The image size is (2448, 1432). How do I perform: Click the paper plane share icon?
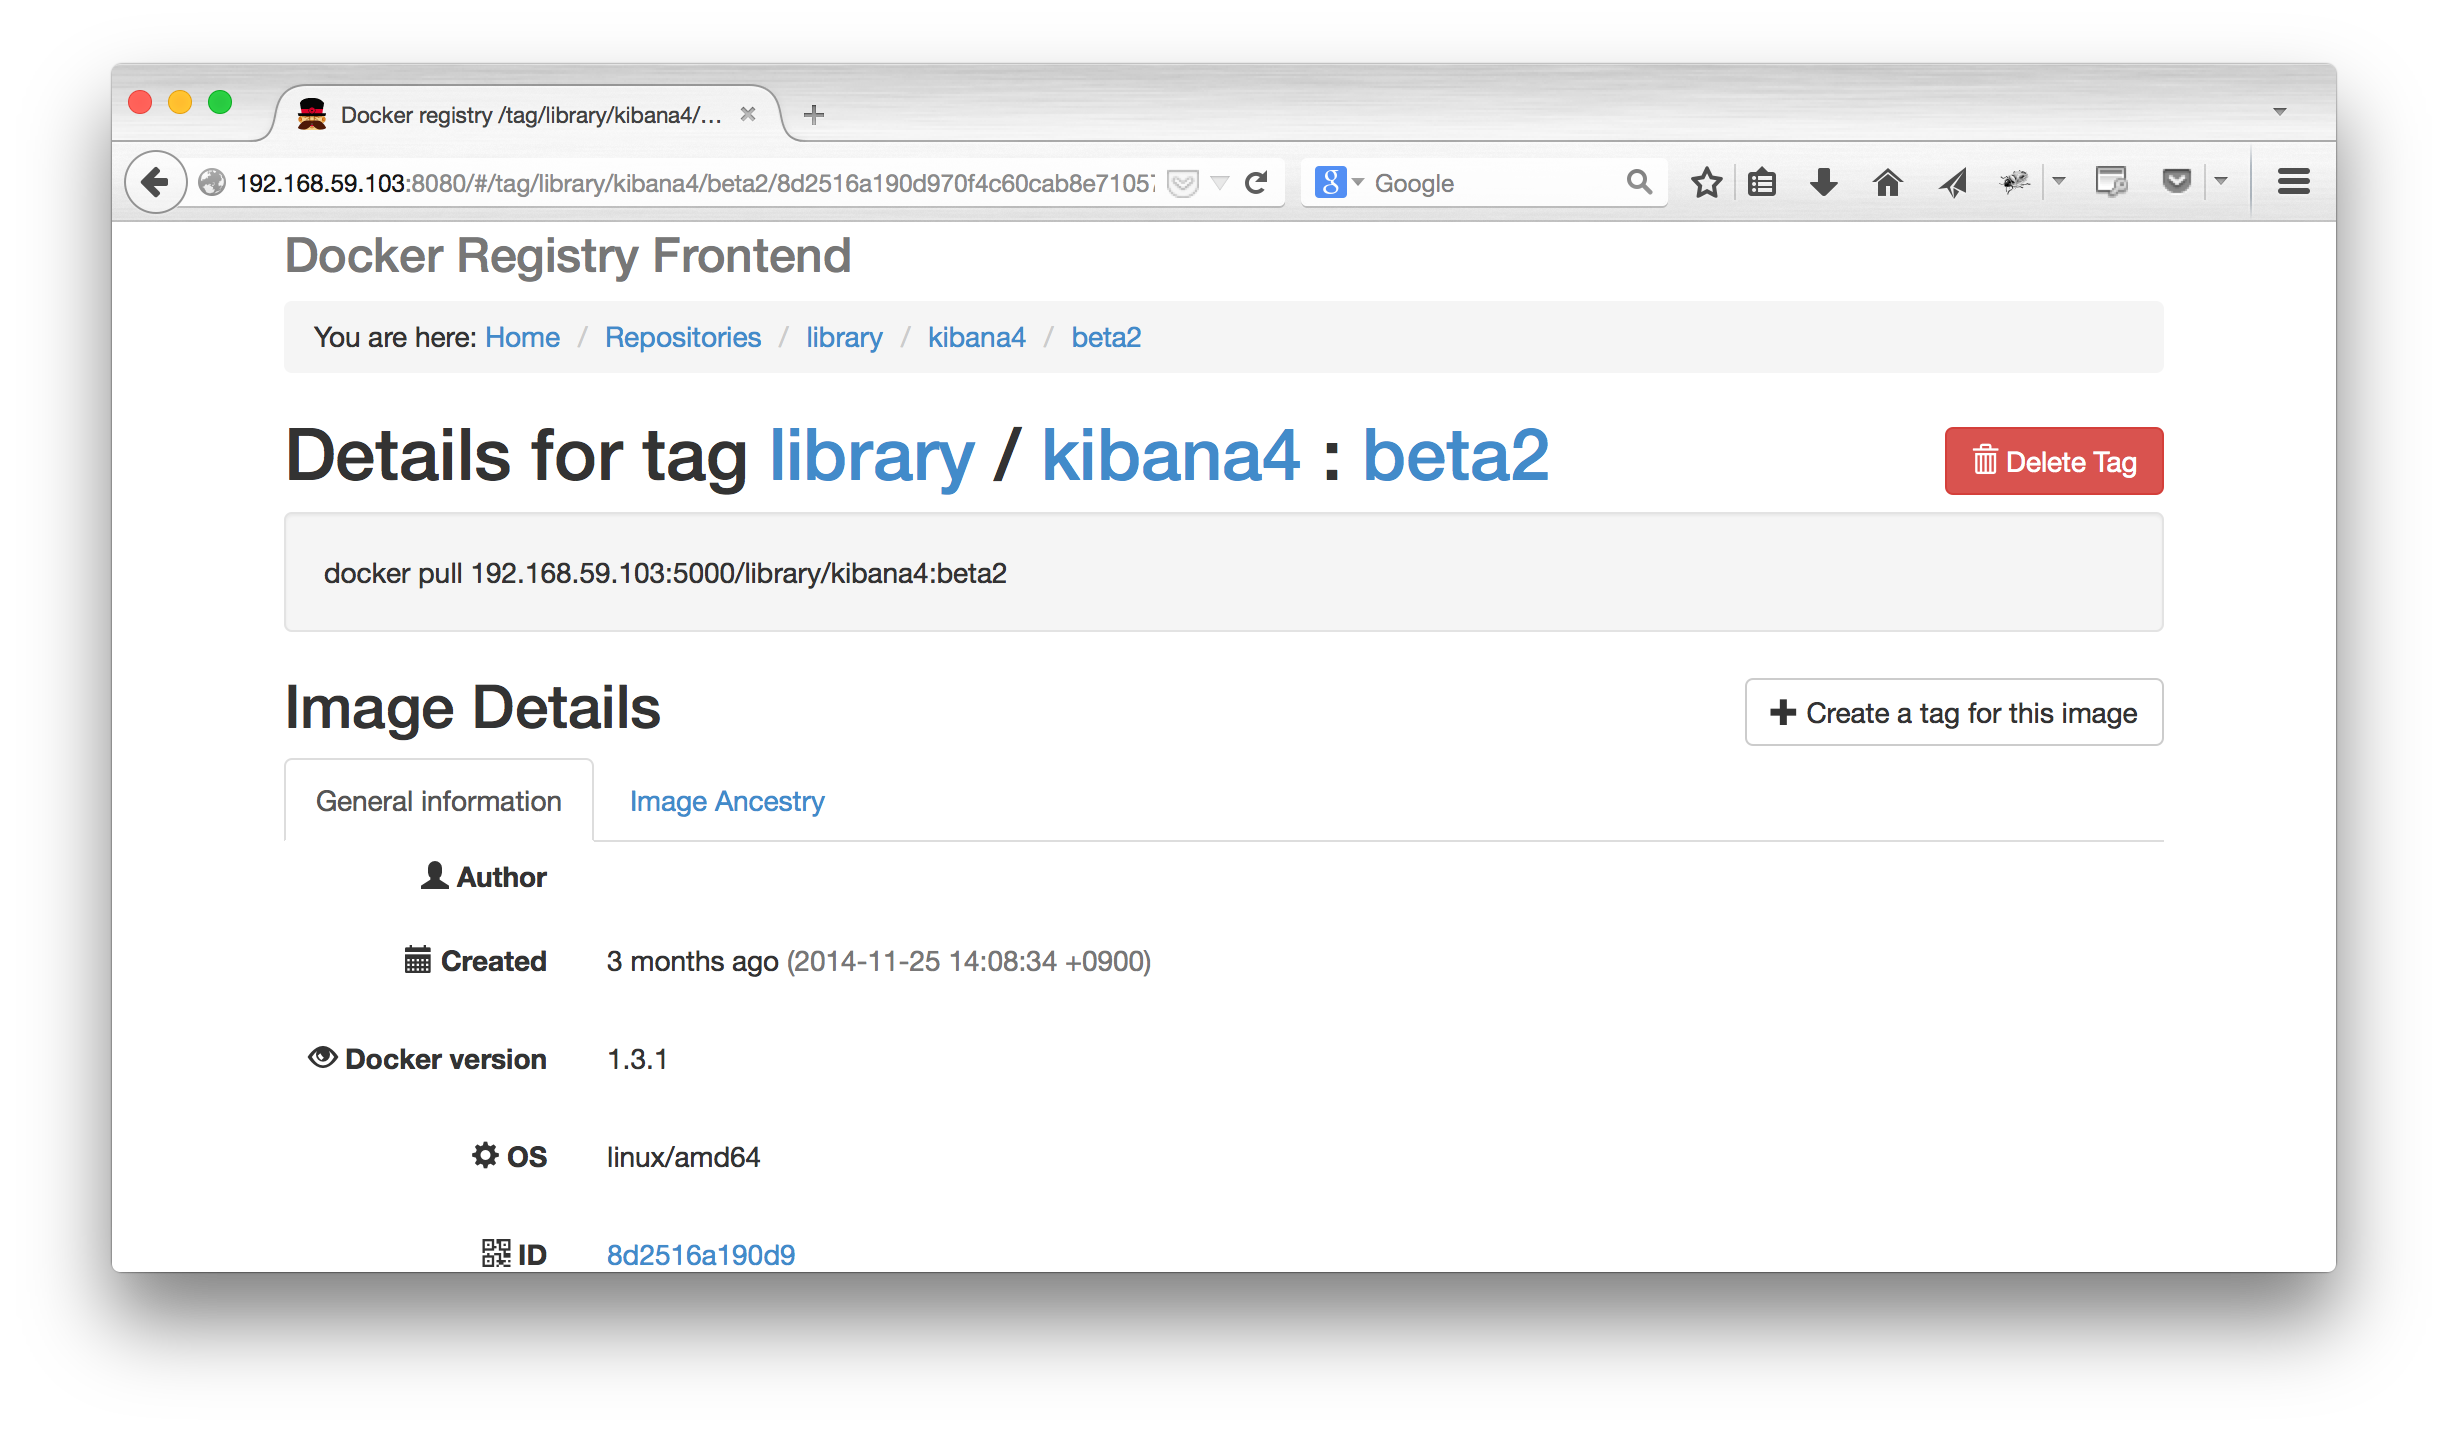click(1952, 183)
